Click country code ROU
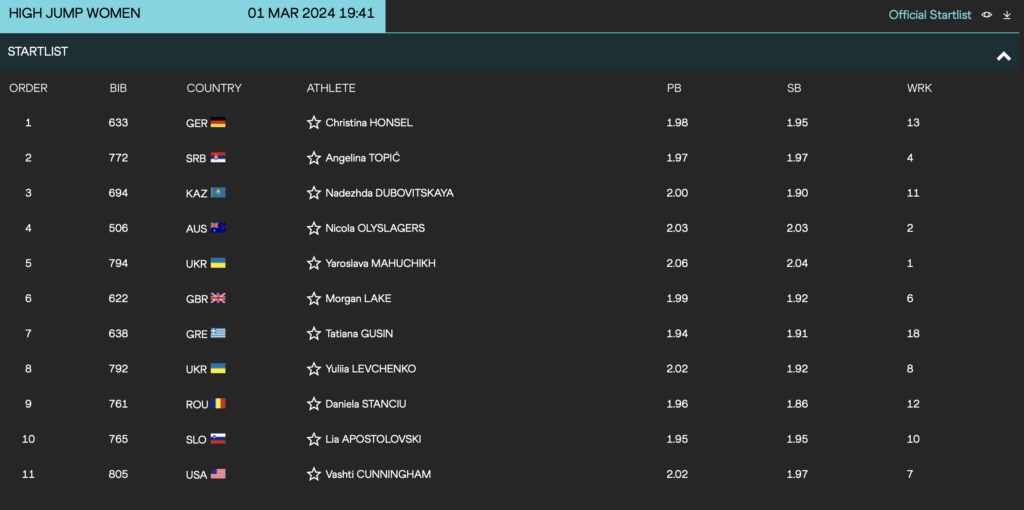The image size is (1024, 510). tap(197, 404)
